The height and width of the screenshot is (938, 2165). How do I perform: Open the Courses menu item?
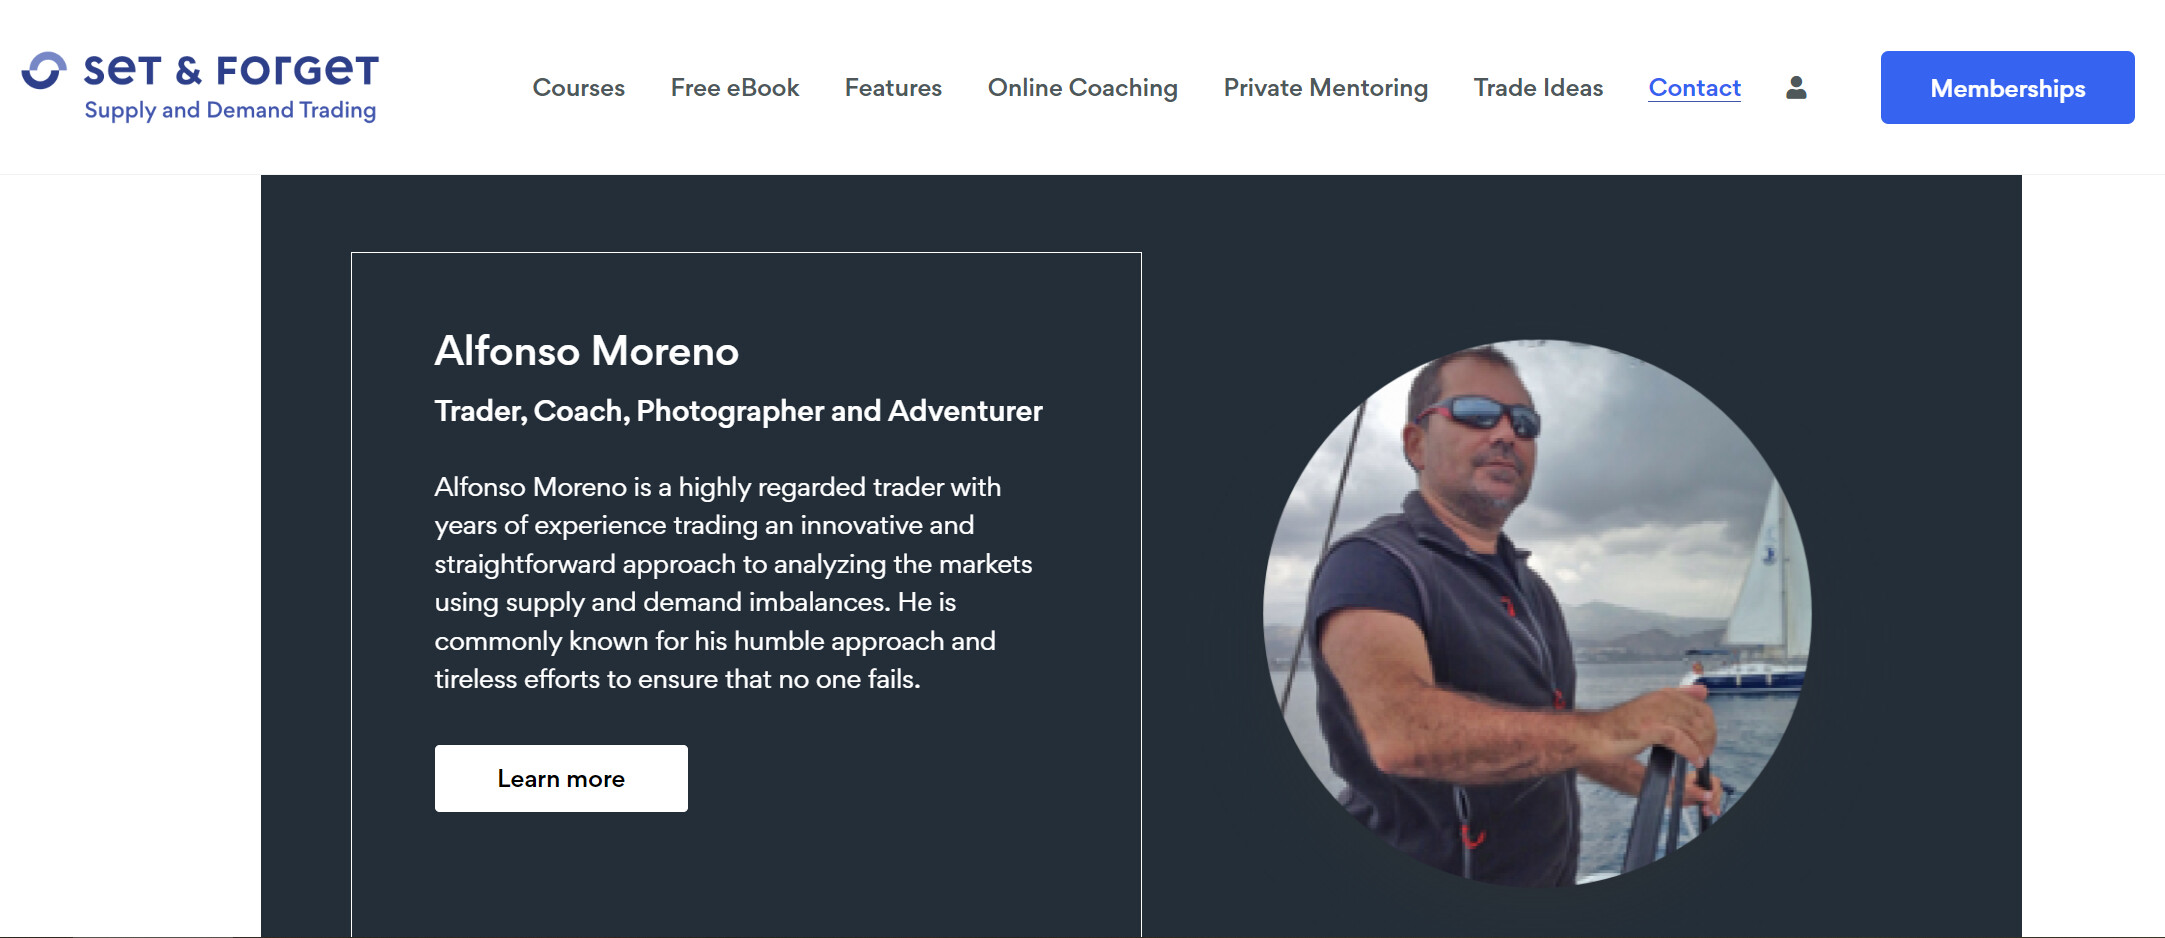pos(579,88)
